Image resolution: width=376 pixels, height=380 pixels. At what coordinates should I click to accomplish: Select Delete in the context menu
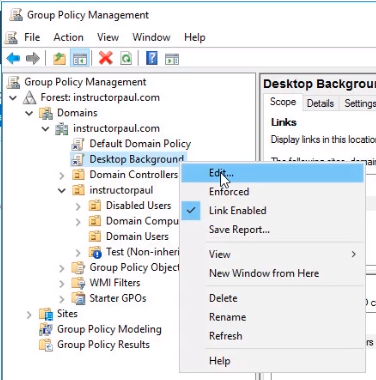coord(272,298)
